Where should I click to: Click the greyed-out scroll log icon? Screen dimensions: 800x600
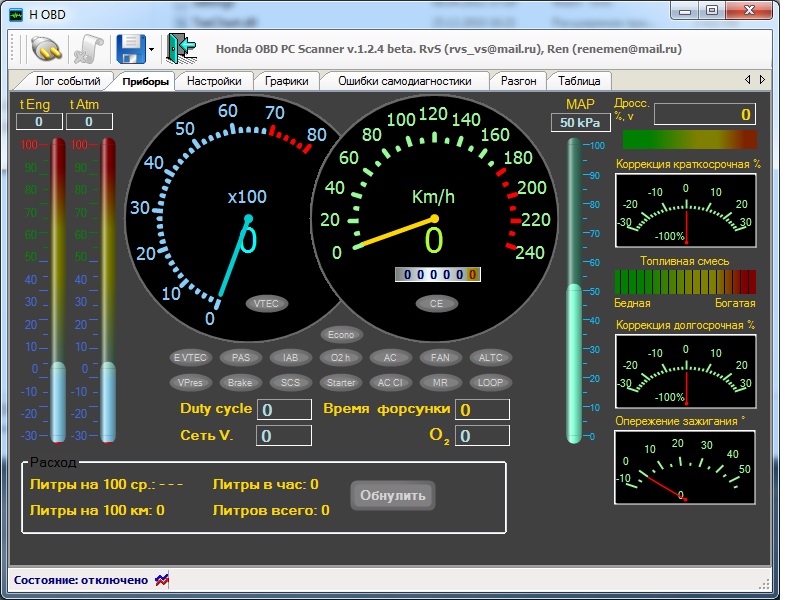pos(88,49)
